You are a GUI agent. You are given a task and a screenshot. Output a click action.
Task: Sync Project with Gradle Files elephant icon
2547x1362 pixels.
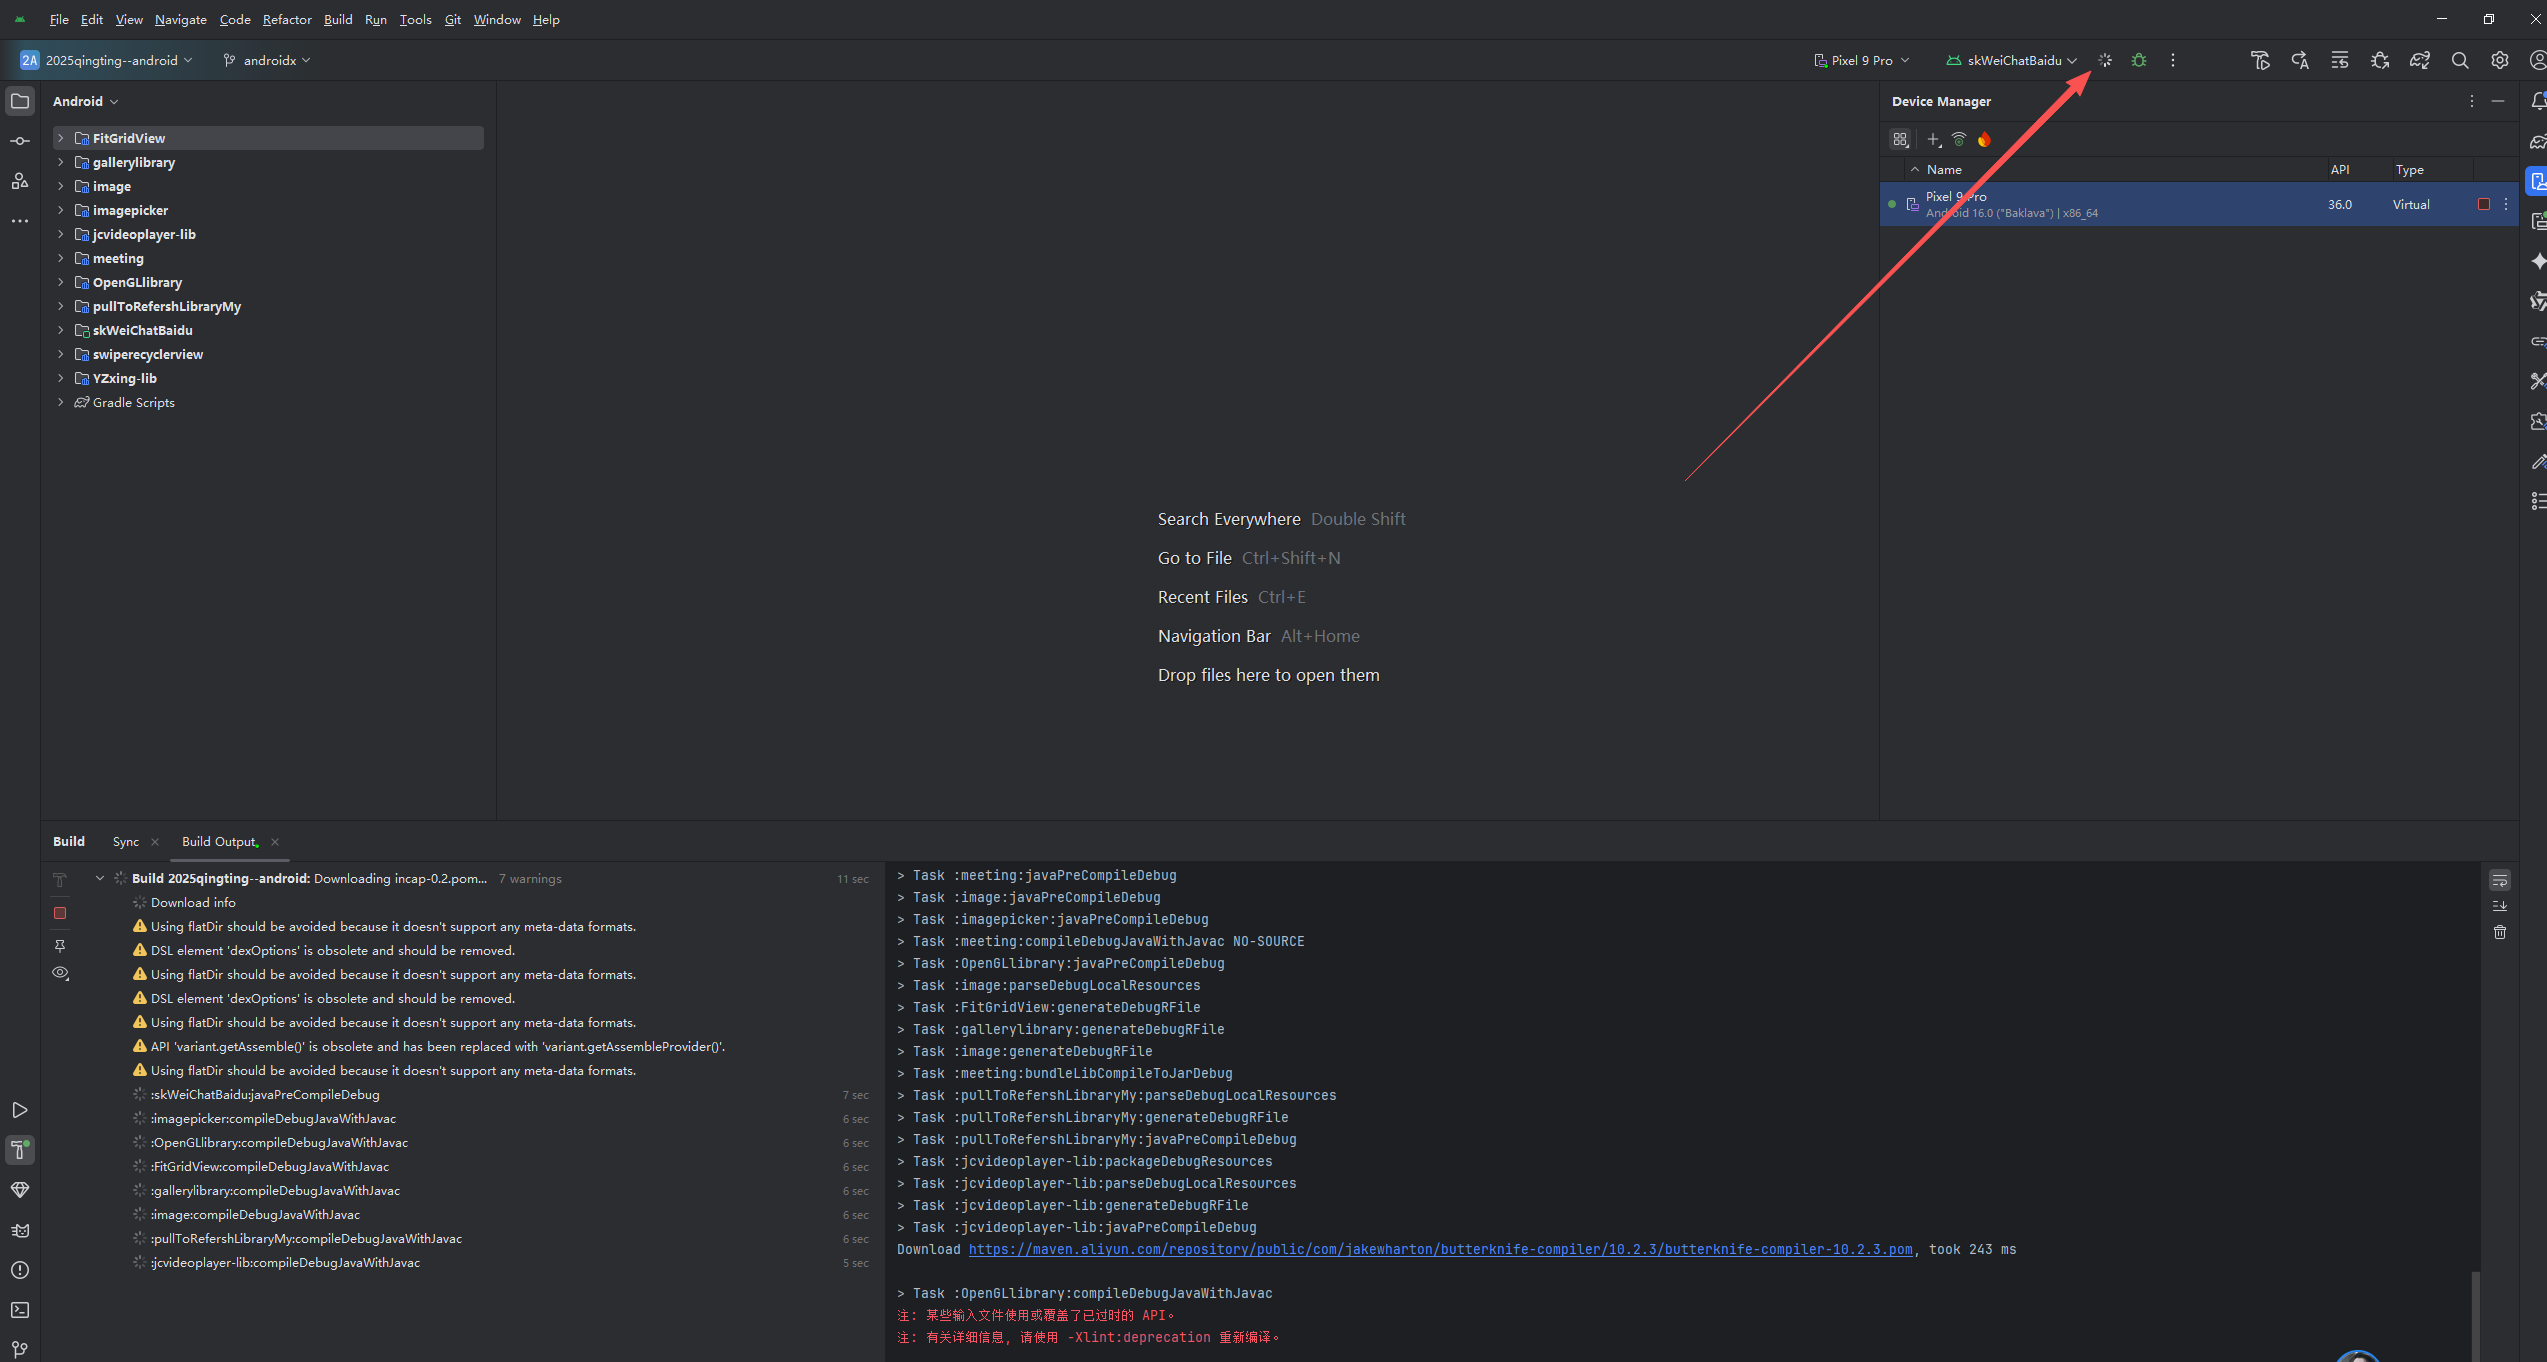point(2420,60)
